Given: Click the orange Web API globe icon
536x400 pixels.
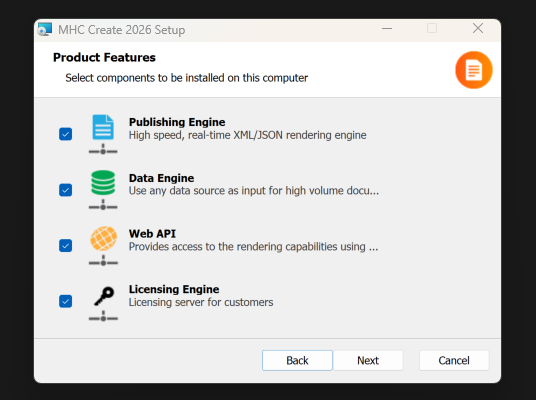Looking at the screenshot, I should click(x=104, y=238).
